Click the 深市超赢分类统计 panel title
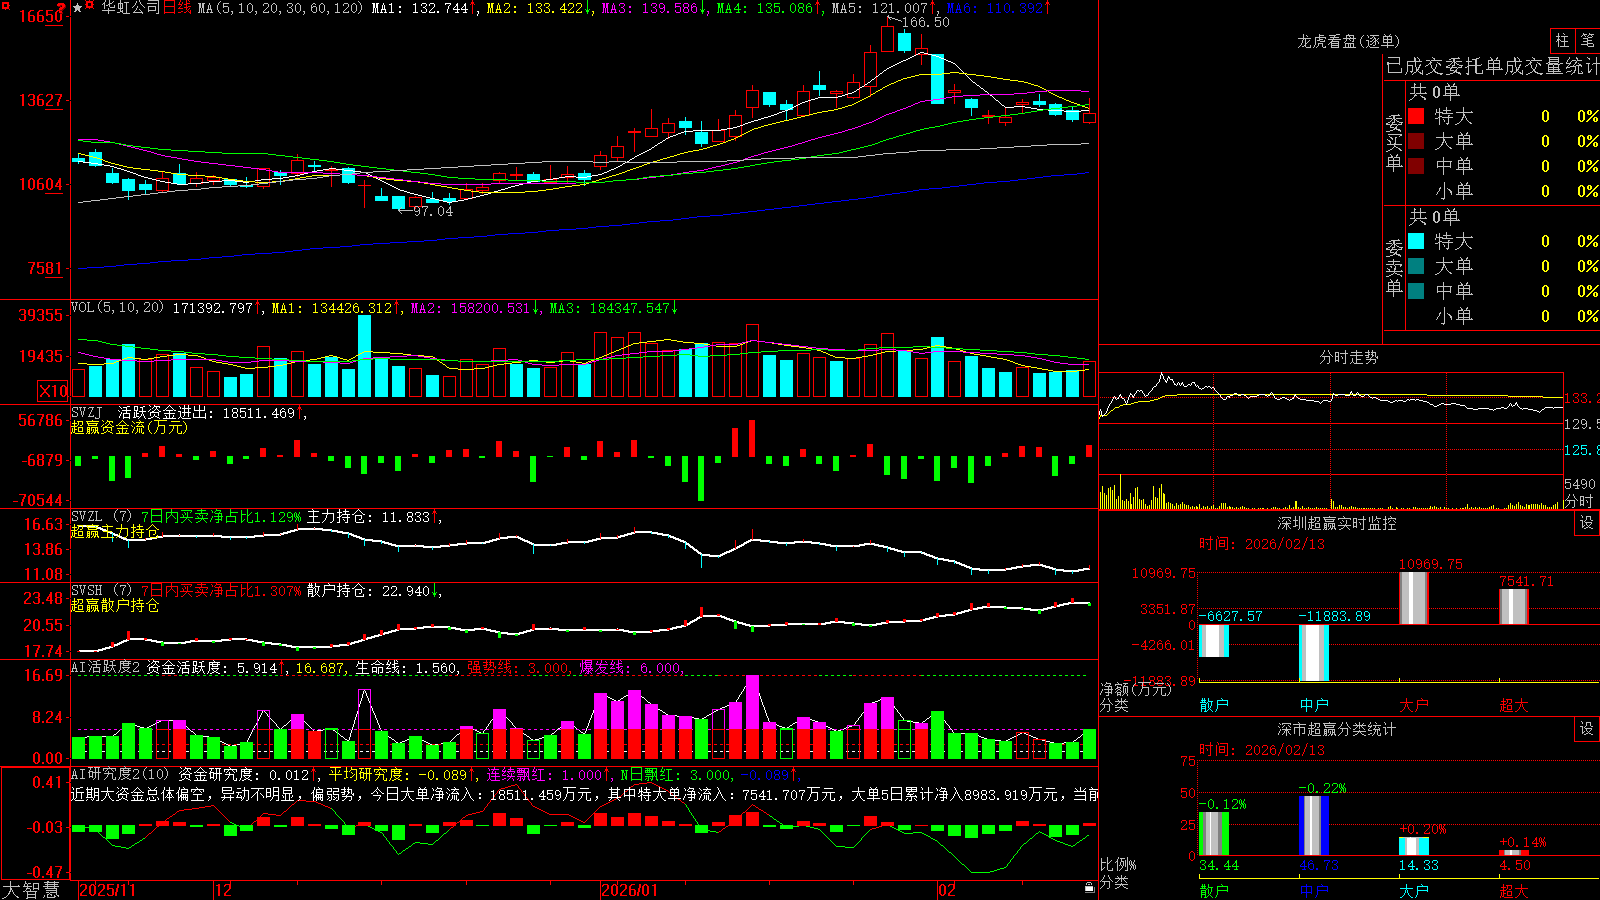Image resolution: width=1600 pixels, height=900 pixels. tap(1337, 729)
